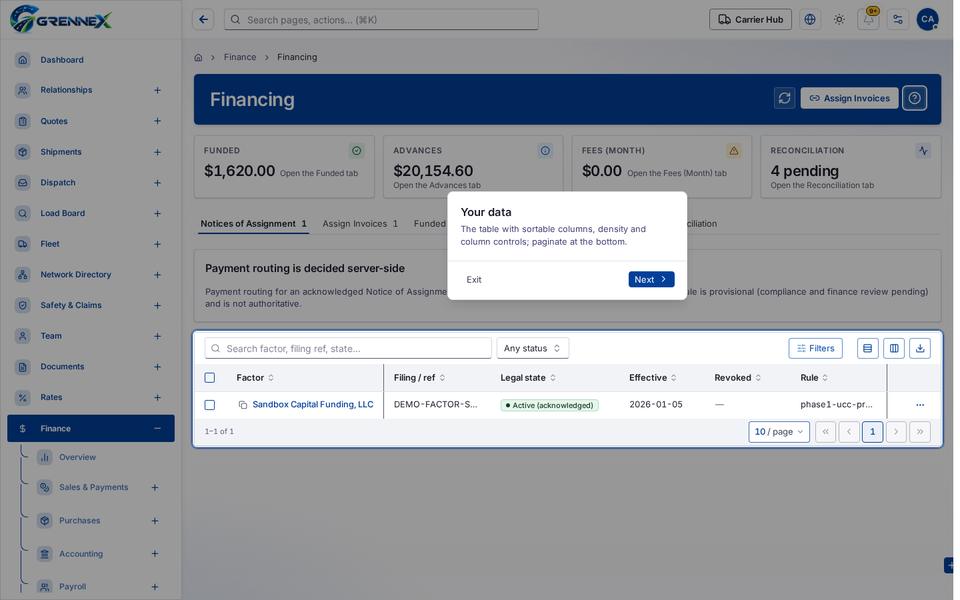Image resolution: width=960 pixels, height=600 pixels.
Task: Click the refresh icon in the Financing header
Action: tap(784, 98)
